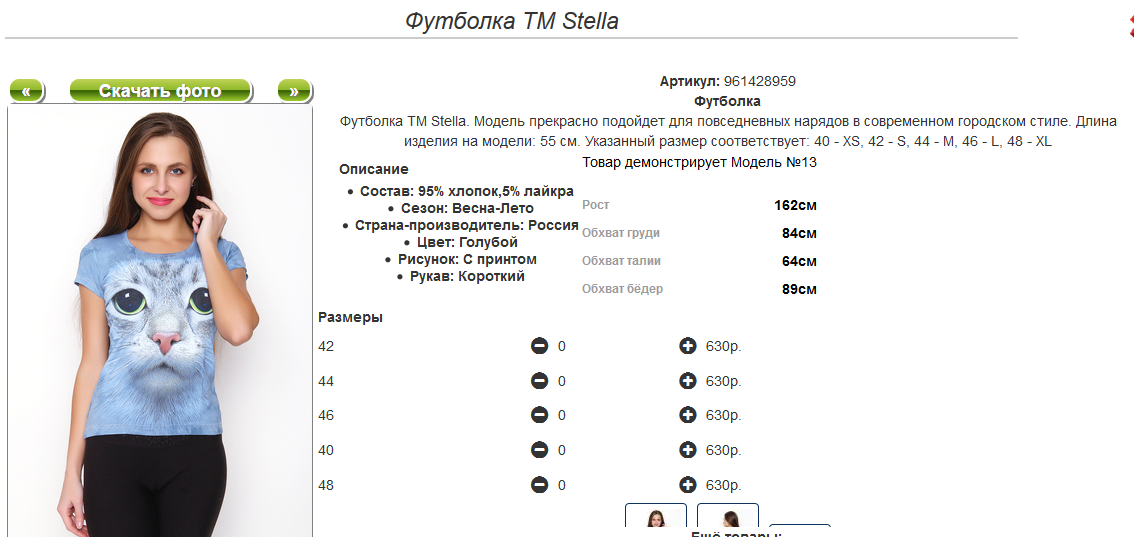Screen dimensions: 1134x537
Task: Click the article number 961428959
Action: coord(759,82)
